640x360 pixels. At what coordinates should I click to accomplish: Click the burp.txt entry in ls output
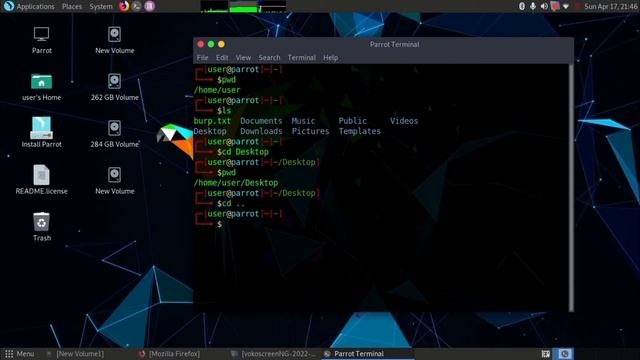point(212,121)
